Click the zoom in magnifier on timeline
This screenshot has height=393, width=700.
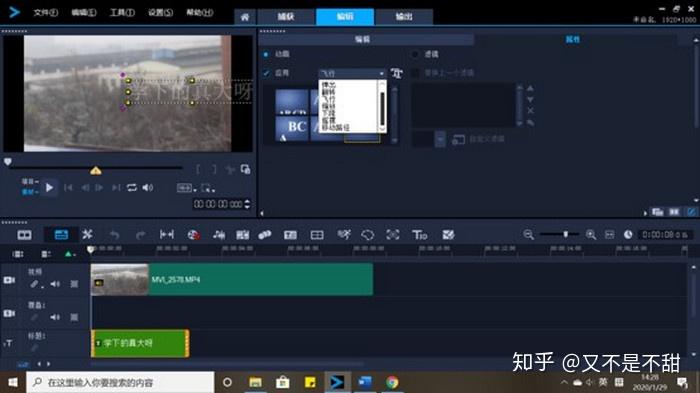coord(591,234)
